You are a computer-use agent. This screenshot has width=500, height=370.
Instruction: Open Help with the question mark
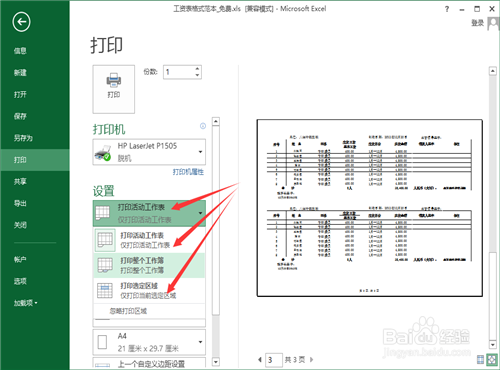point(447,9)
